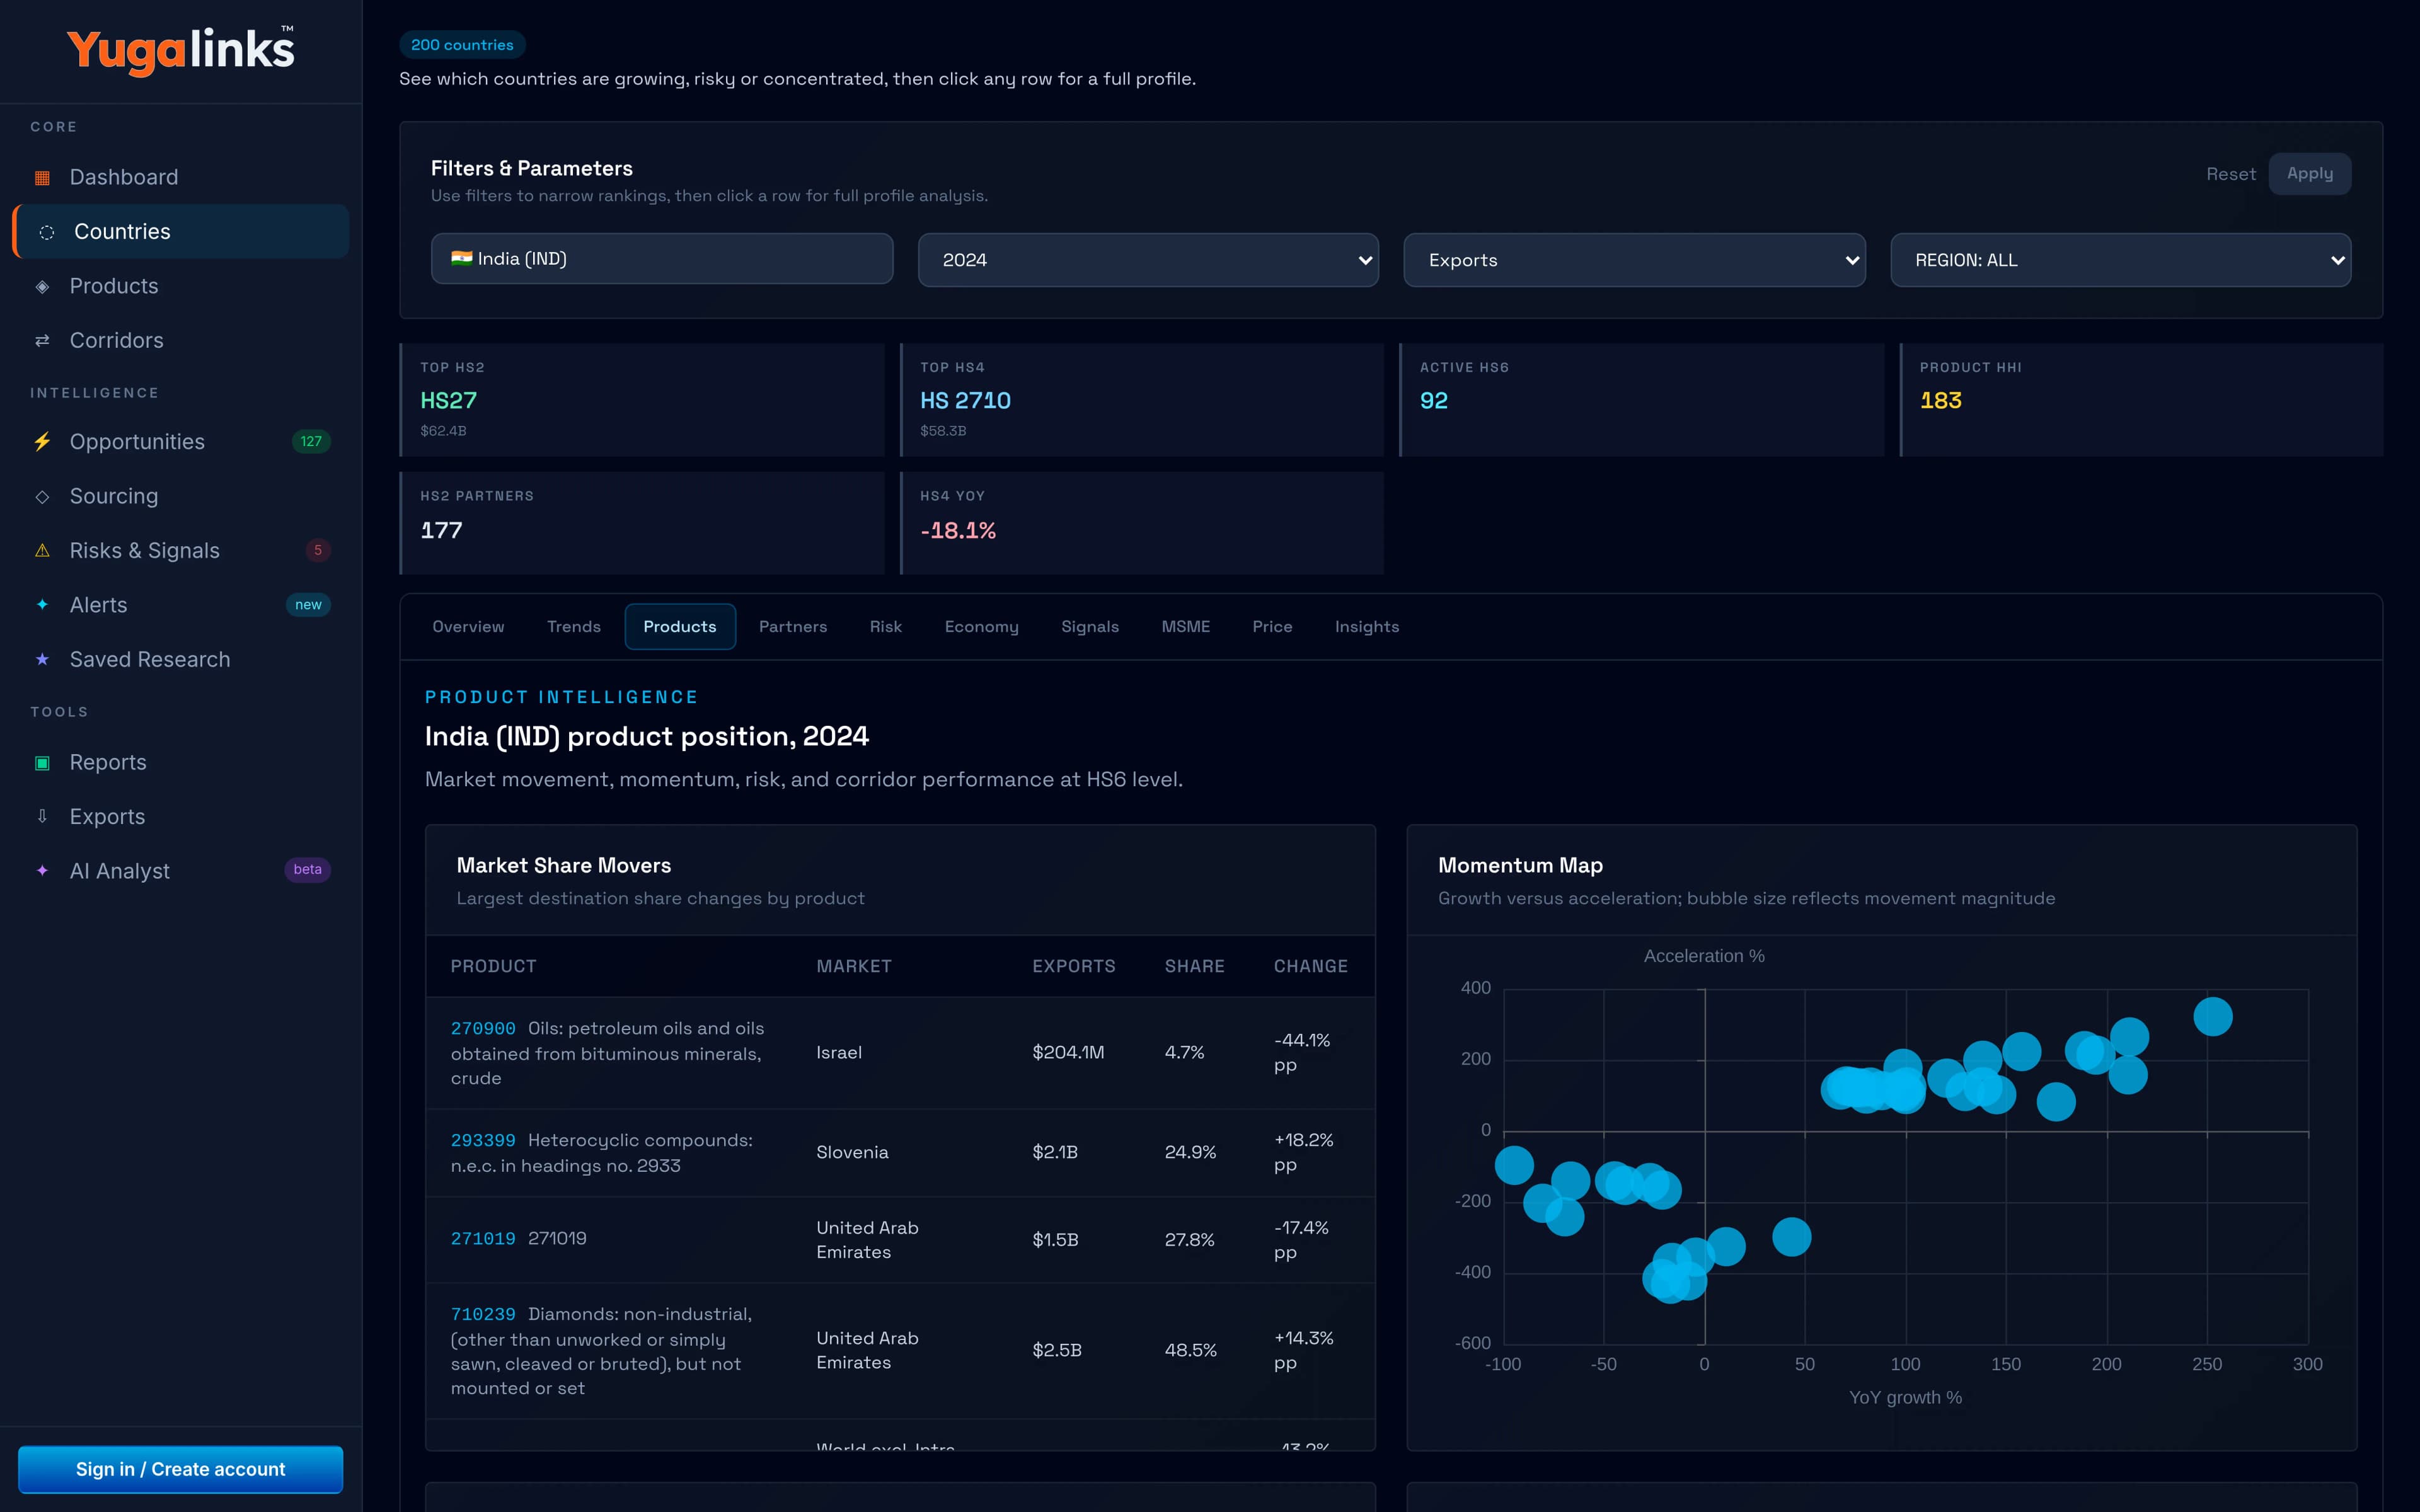Click the 'new' badge next to Alerts
Screen dimensions: 2420x1512
[x=308, y=605]
